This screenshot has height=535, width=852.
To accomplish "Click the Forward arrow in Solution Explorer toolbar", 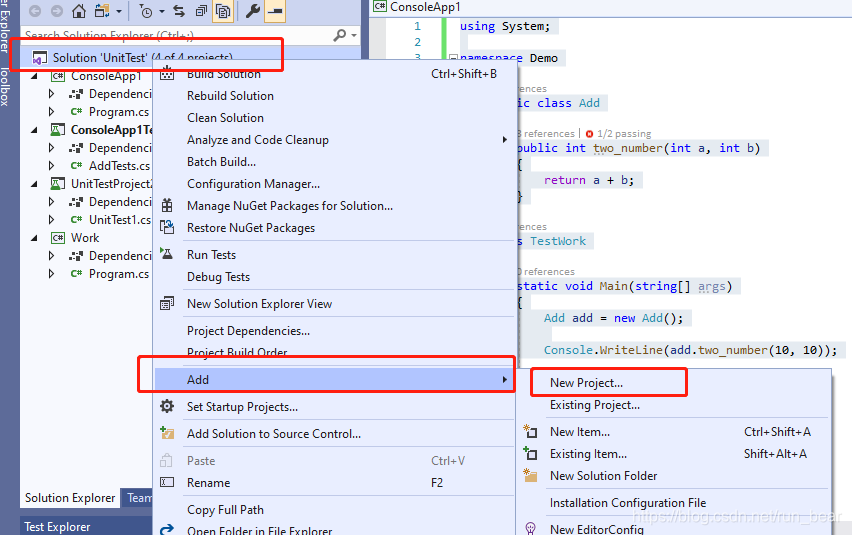I will pyautogui.click(x=57, y=10).
